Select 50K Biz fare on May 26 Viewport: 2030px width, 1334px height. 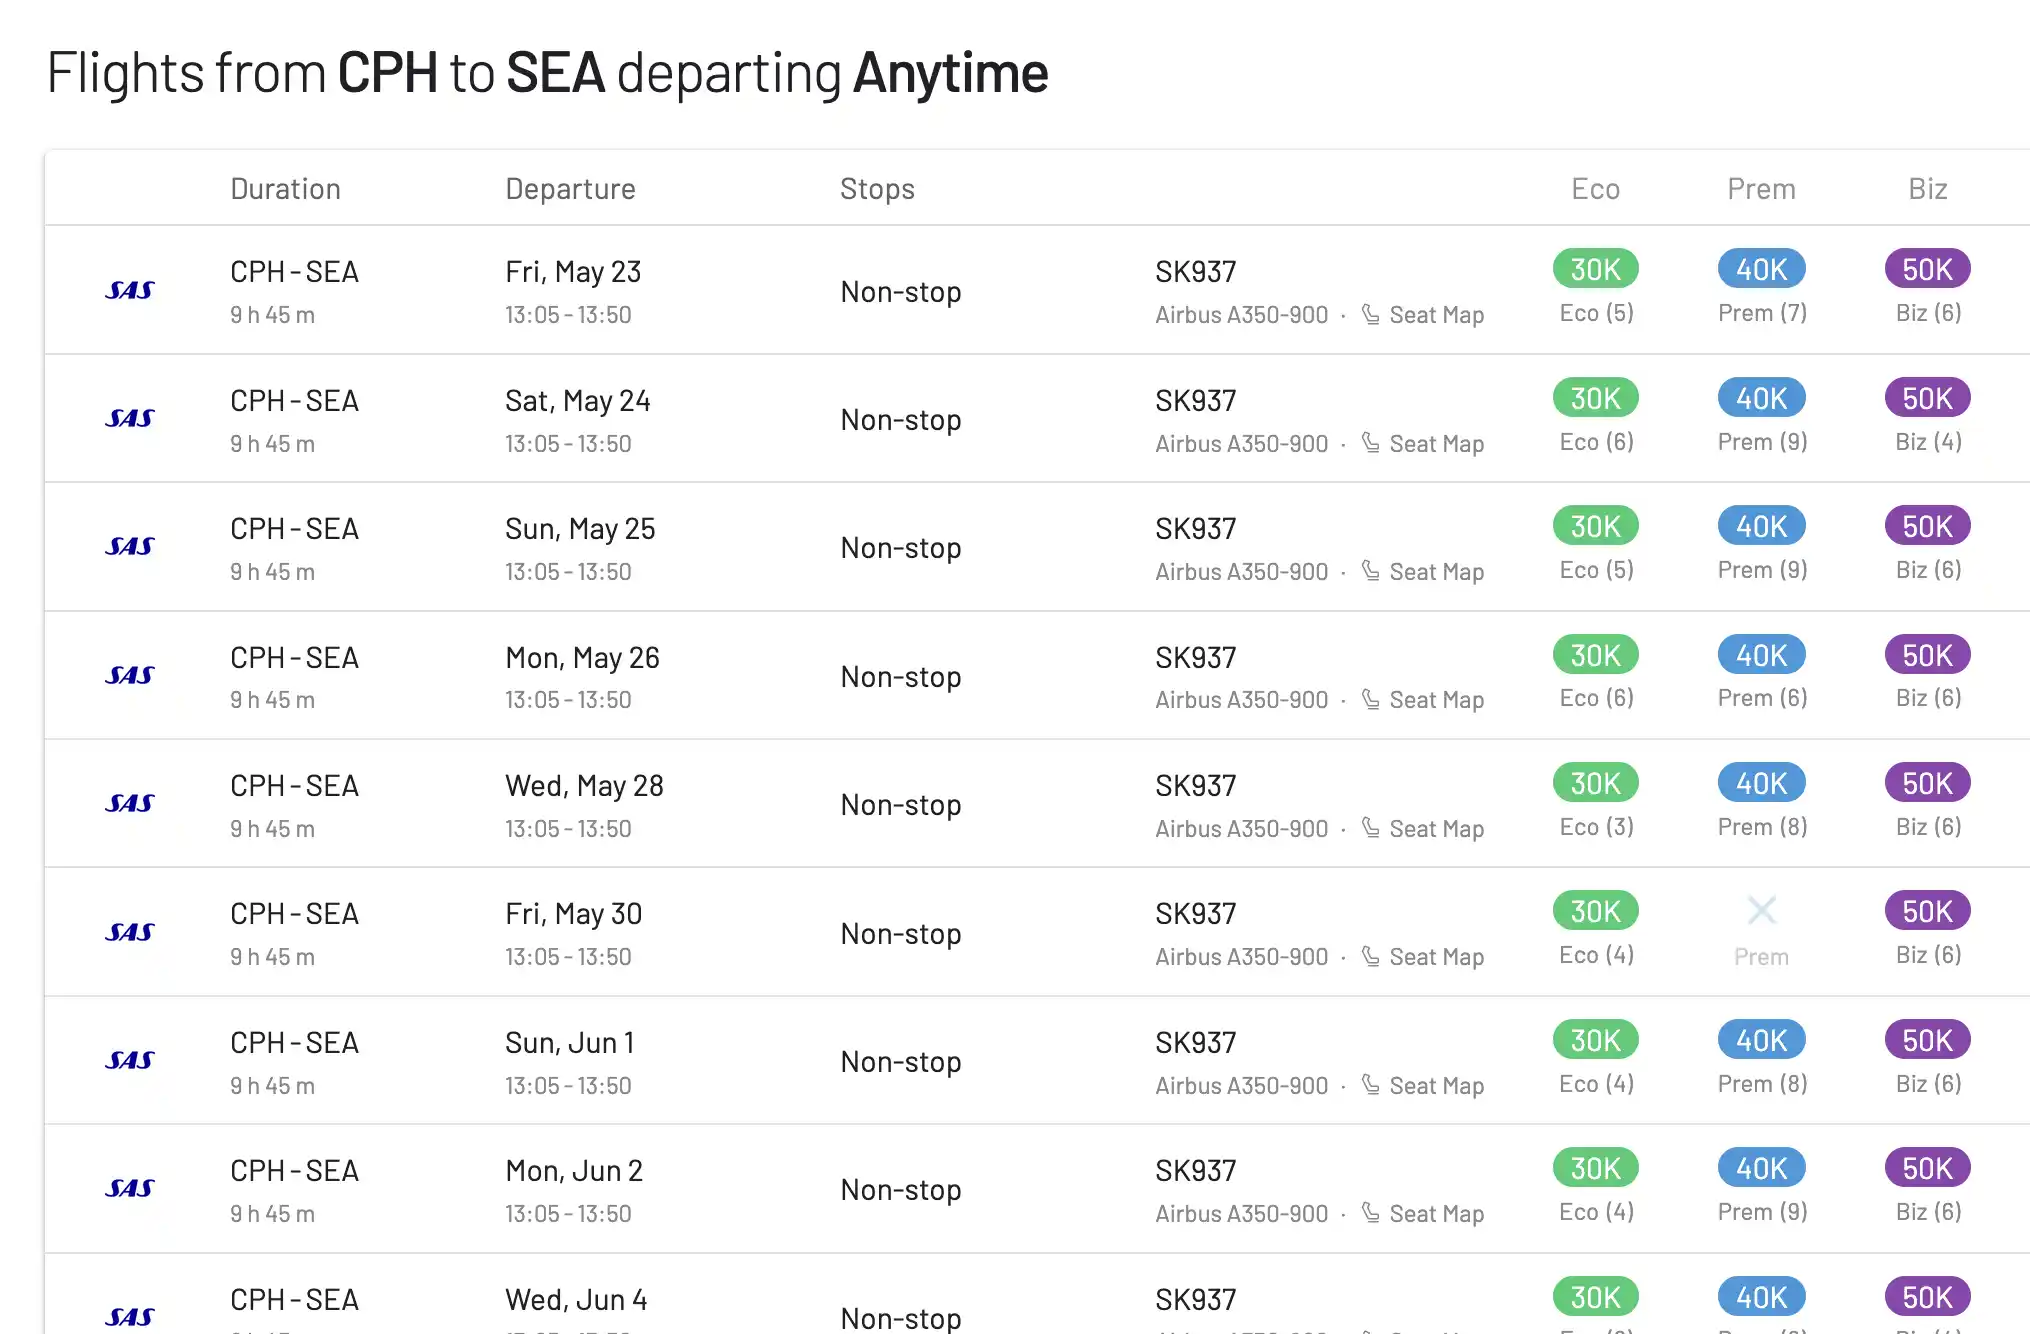tap(1928, 655)
